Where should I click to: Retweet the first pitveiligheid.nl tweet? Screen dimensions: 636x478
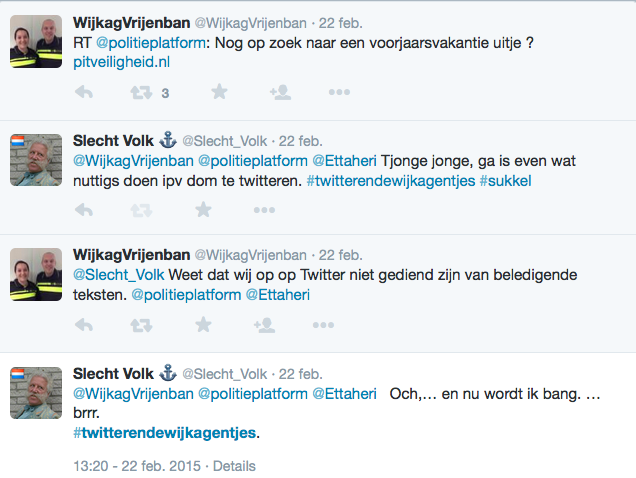point(141,93)
